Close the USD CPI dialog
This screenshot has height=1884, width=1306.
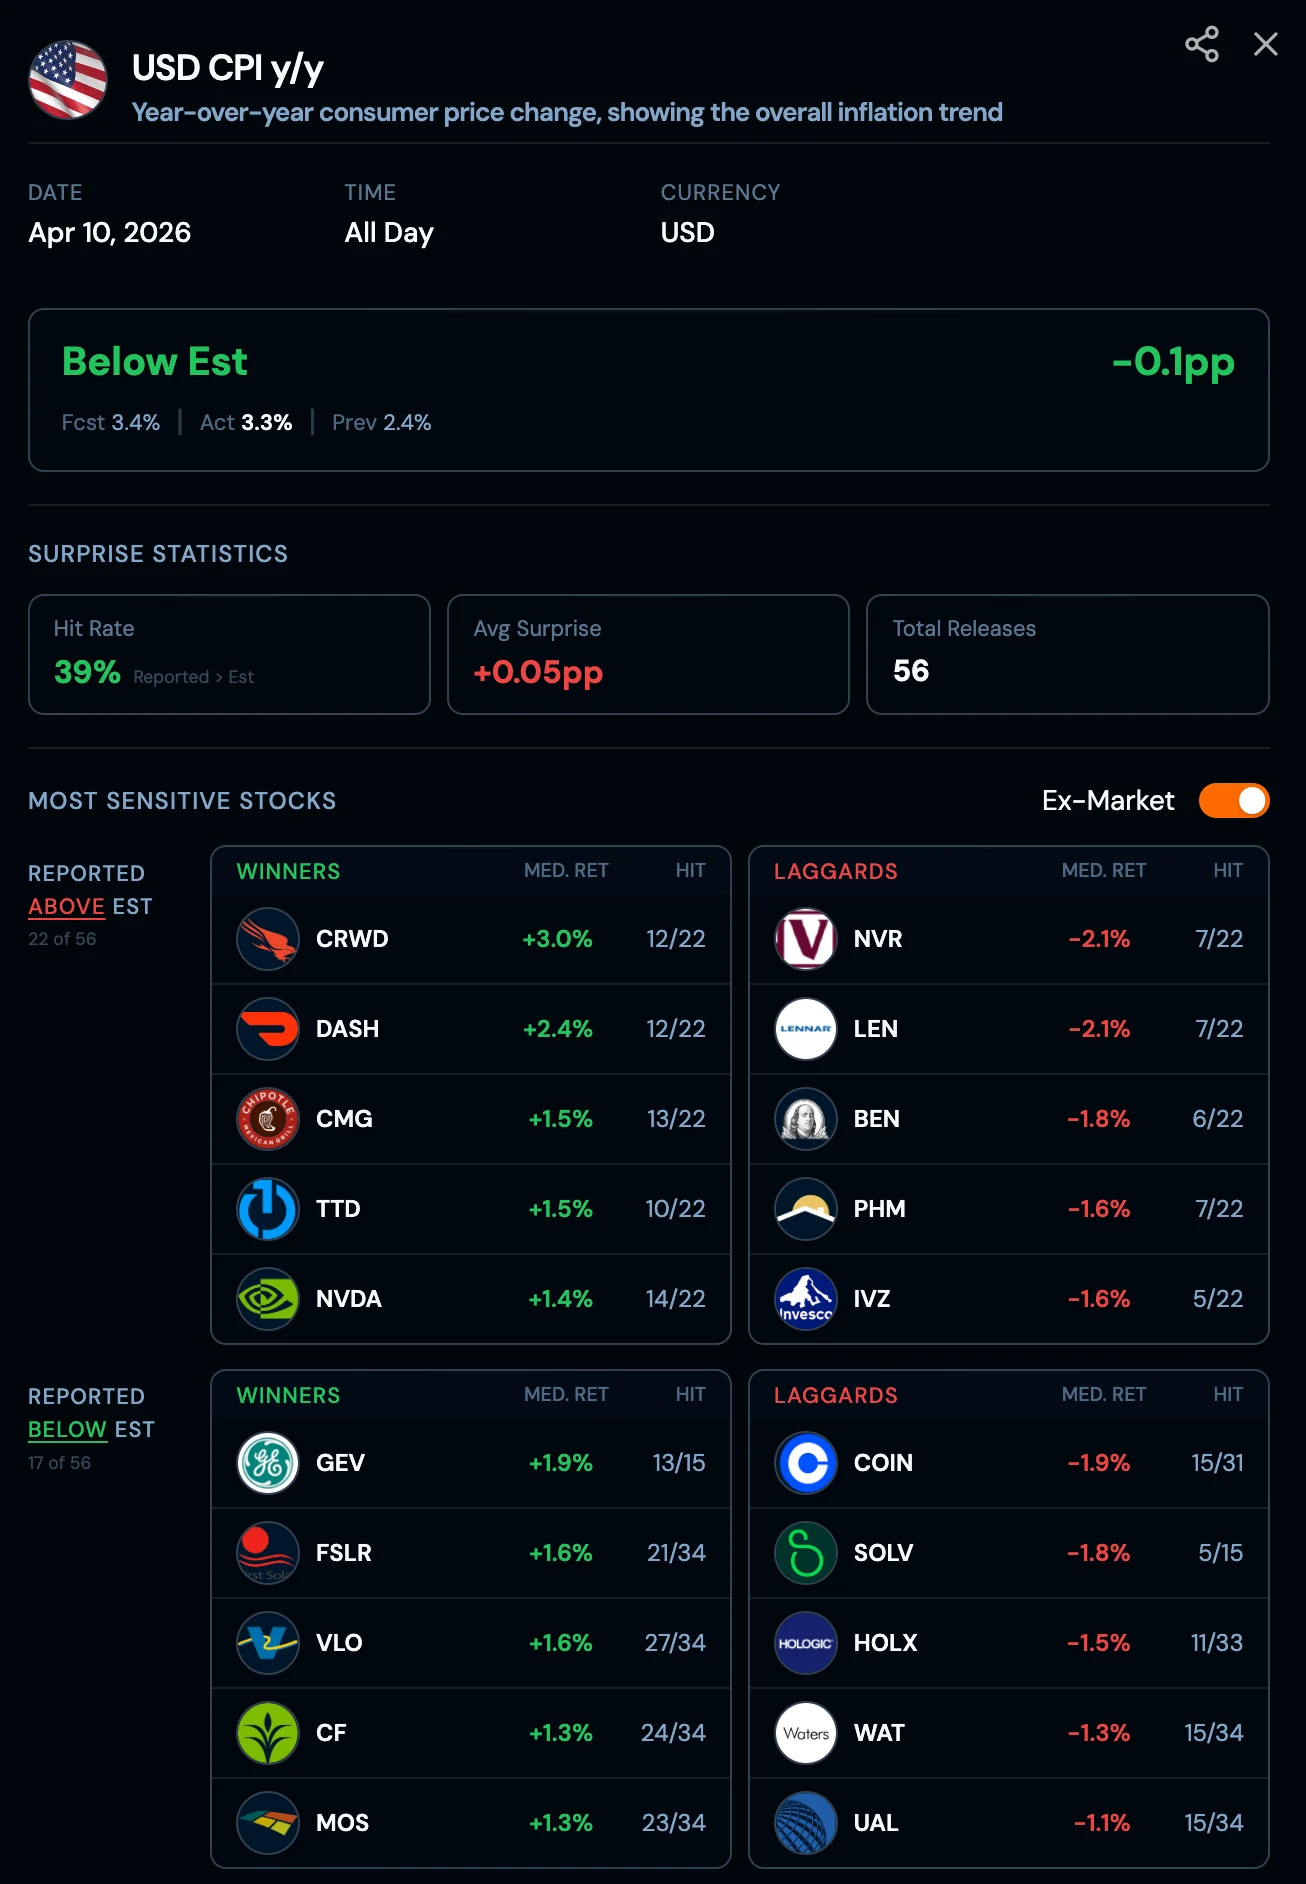1265,44
